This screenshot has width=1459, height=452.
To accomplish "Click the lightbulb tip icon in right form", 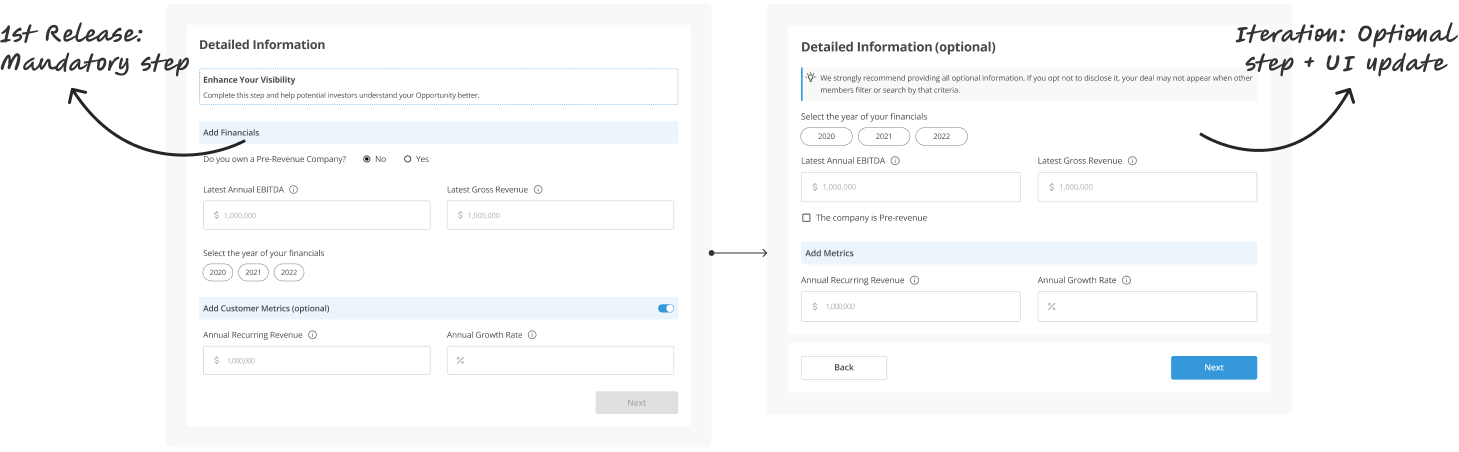I will (x=811, y=77).
